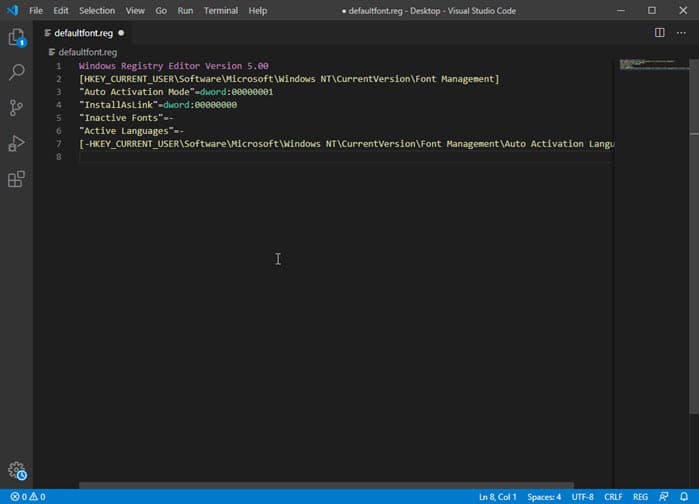Open the Manage gear icon

tap(17, 470)
